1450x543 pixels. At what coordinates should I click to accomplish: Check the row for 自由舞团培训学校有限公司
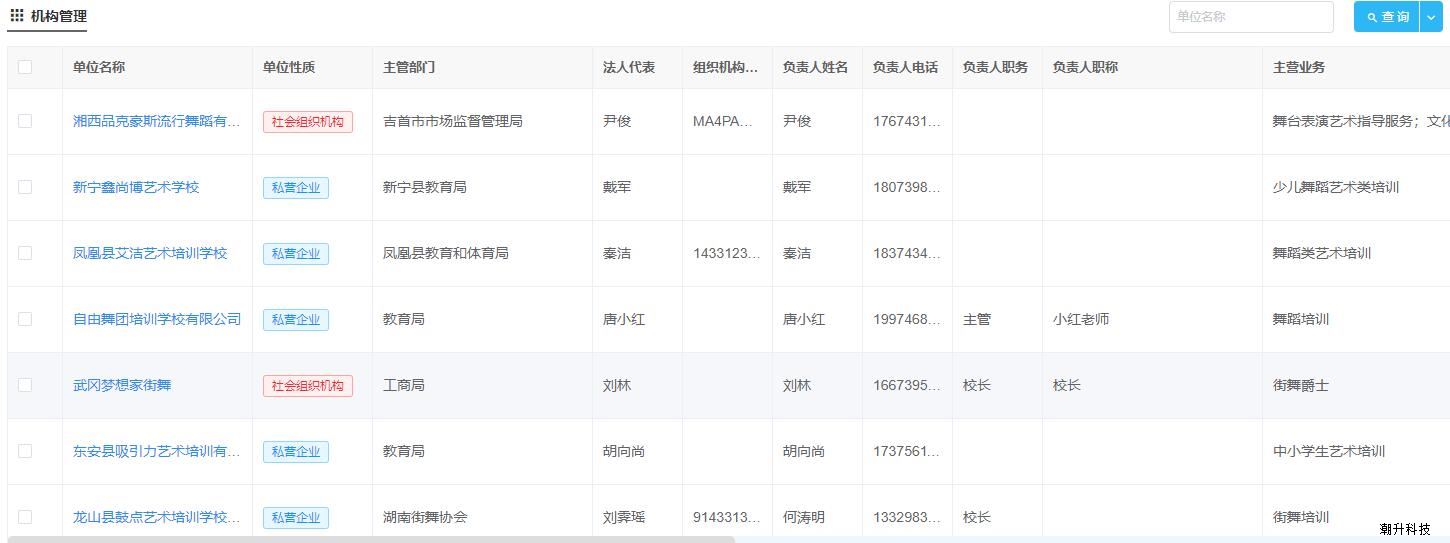tap(25, 319)
